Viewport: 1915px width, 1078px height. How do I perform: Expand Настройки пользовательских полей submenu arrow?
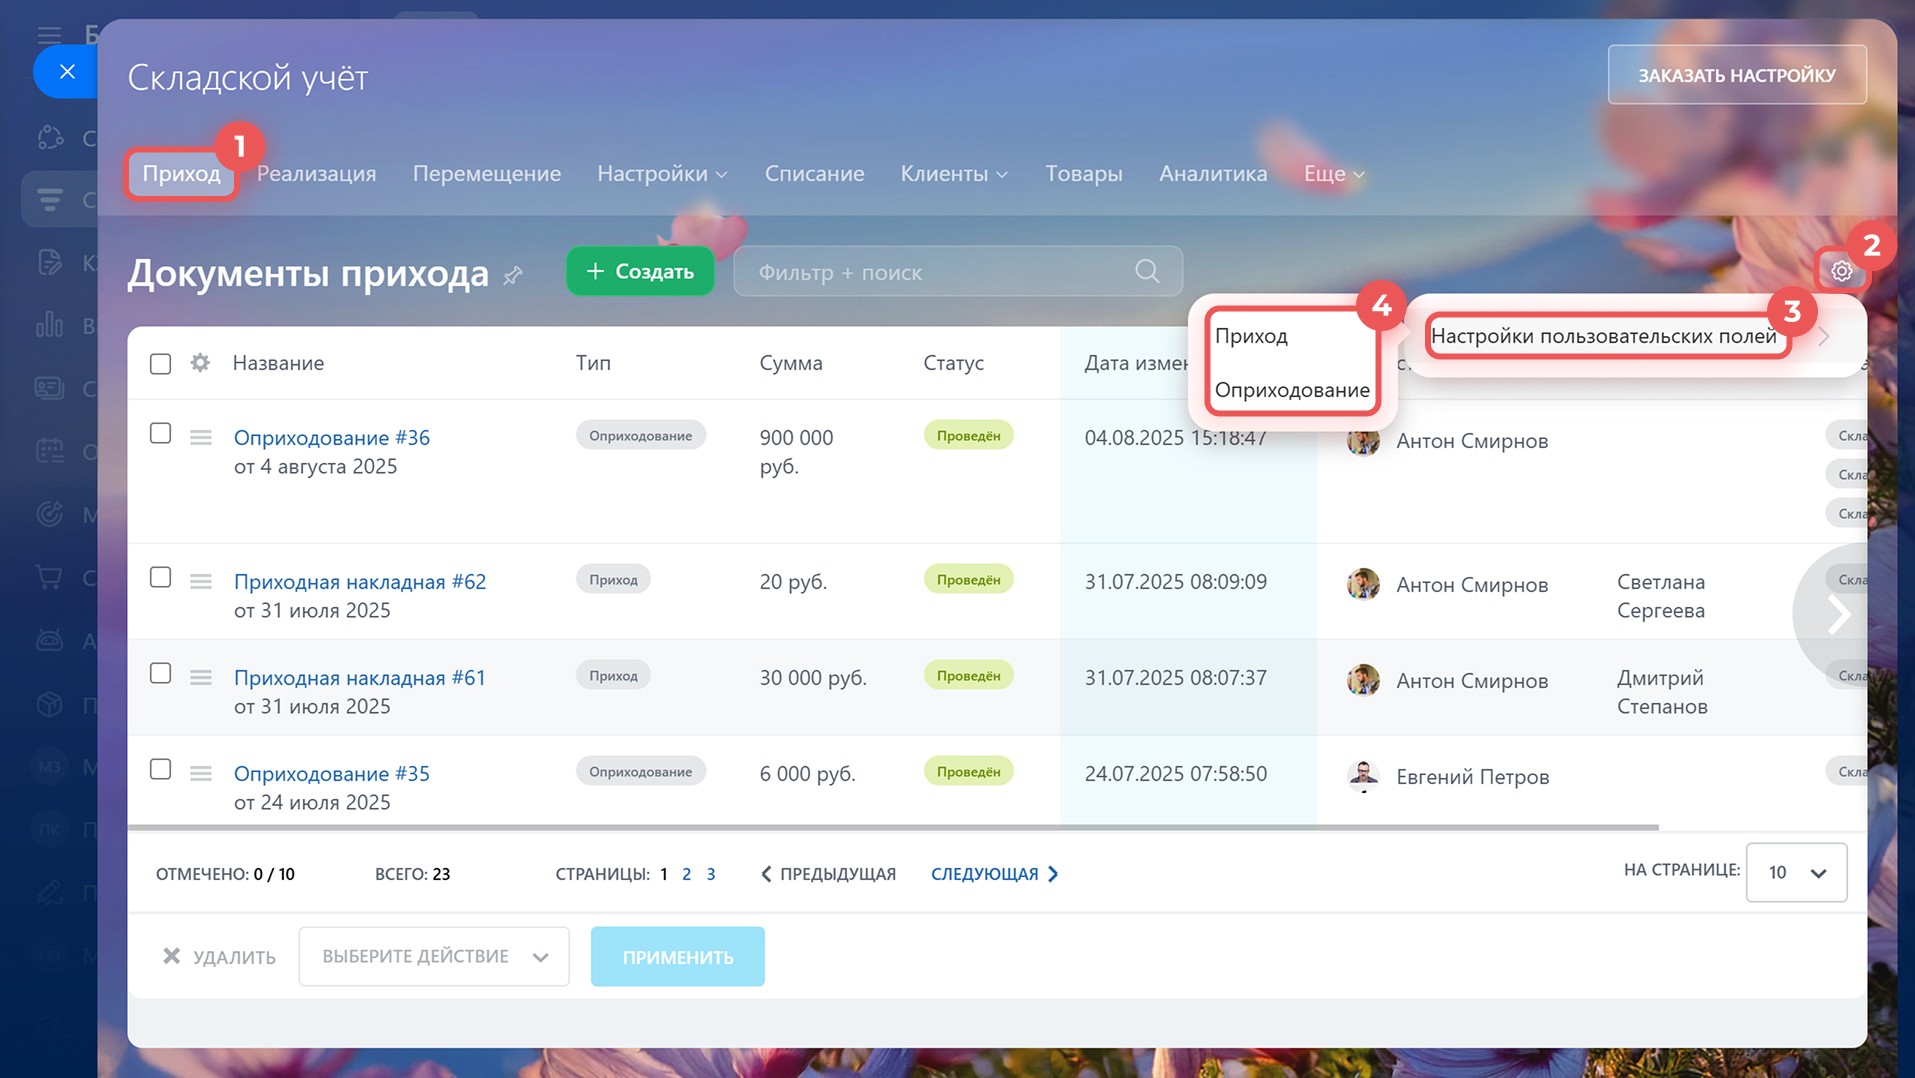point(1824,337)
